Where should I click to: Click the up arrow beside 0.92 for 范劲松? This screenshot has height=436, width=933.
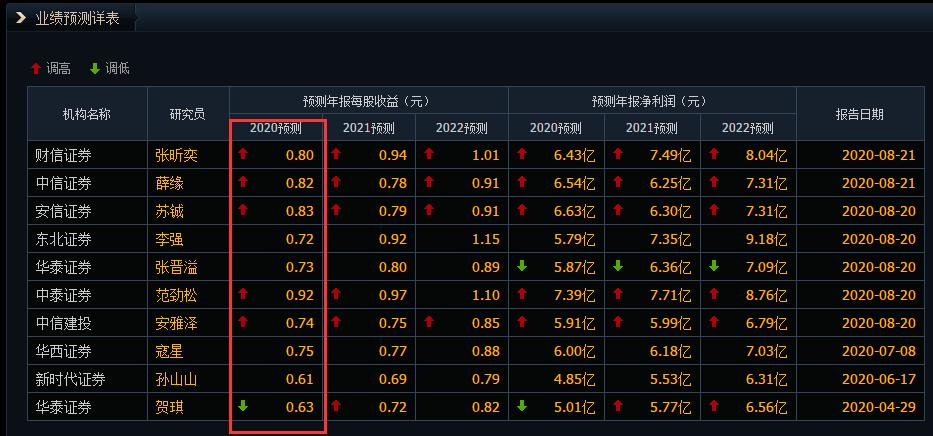243,294
